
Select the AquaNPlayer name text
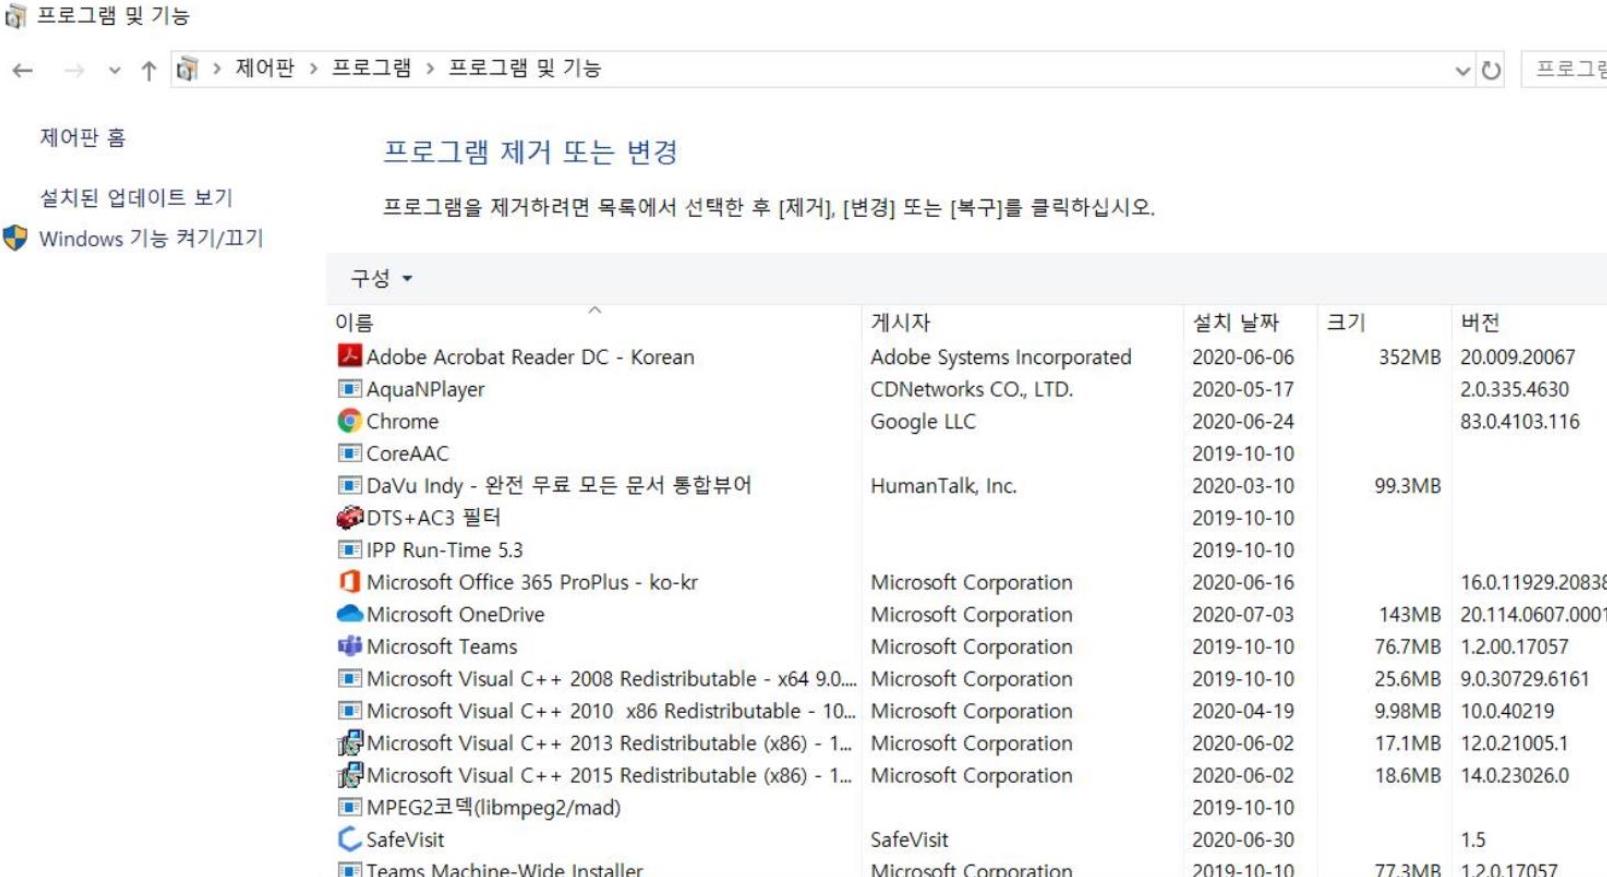pyautogui.click(x=425, y=389)
